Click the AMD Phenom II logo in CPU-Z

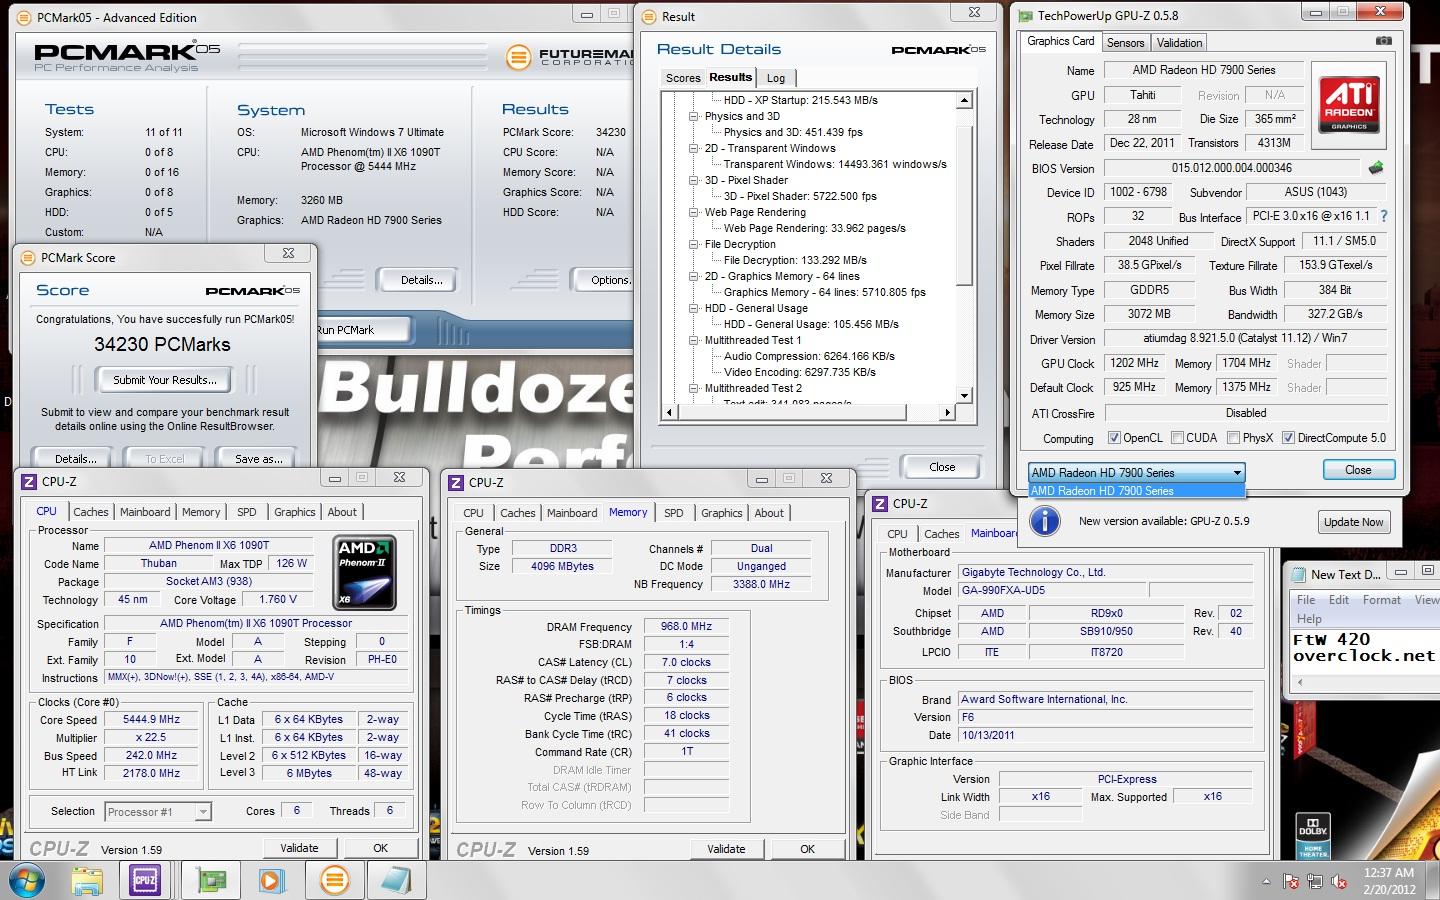[x=364, y=573]
